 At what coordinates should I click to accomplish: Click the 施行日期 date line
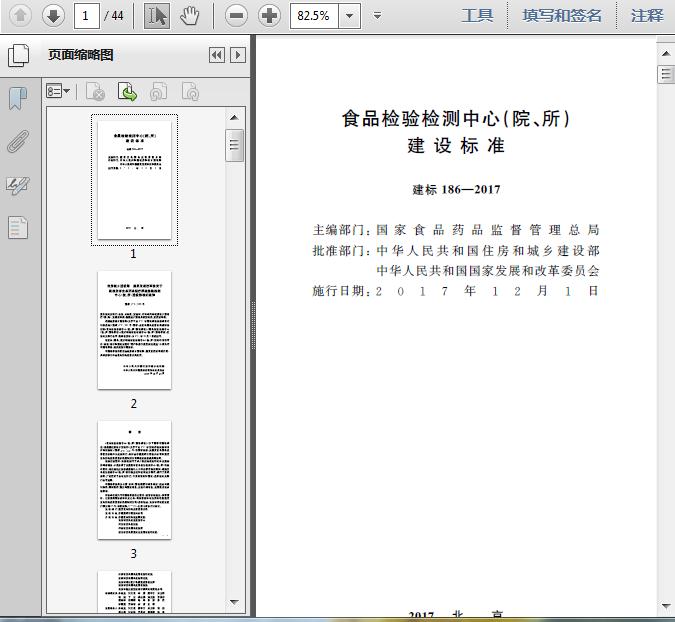click(x=456, y=291)
